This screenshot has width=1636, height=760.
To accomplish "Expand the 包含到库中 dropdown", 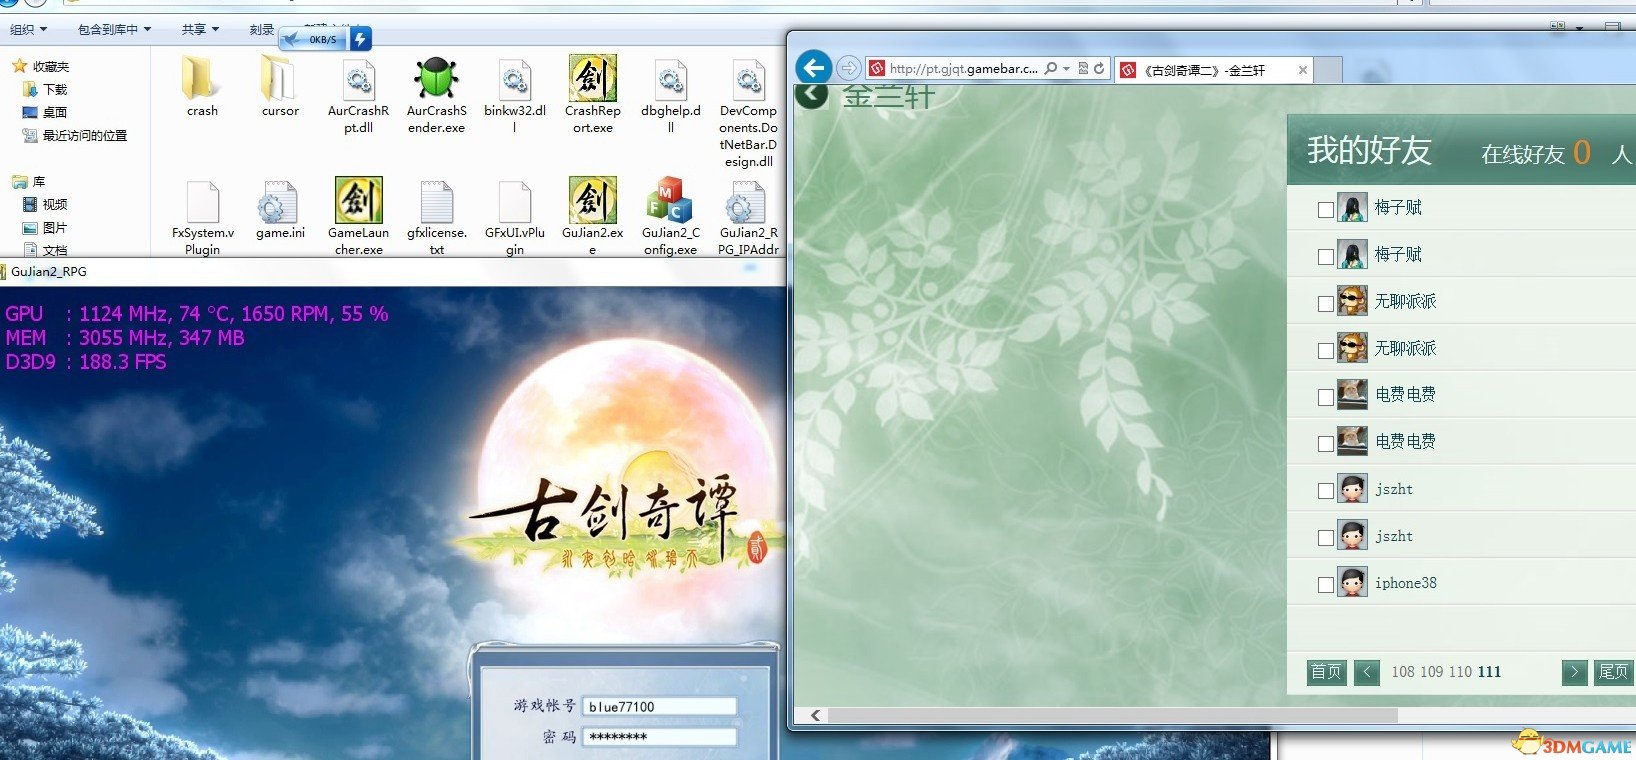I will click(114, 30).
